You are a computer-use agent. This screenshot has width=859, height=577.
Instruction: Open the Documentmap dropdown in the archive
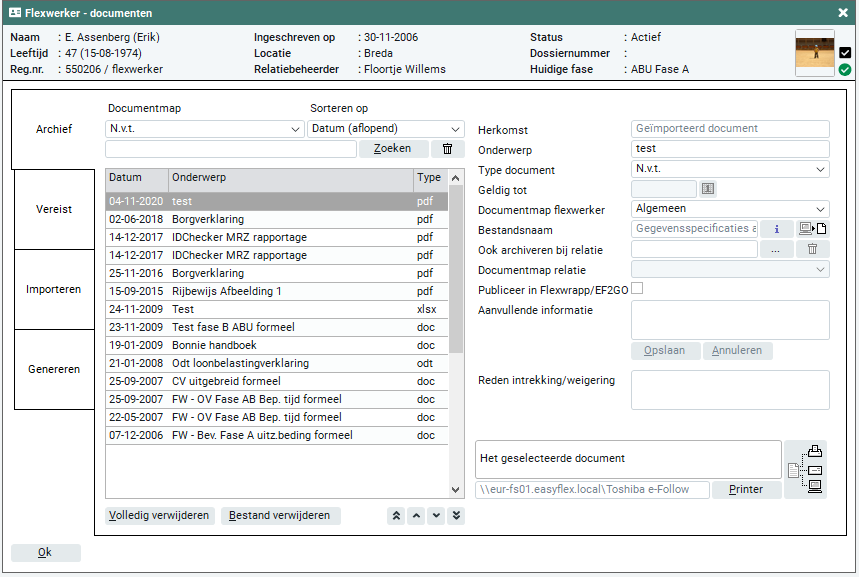coord(204,129)
